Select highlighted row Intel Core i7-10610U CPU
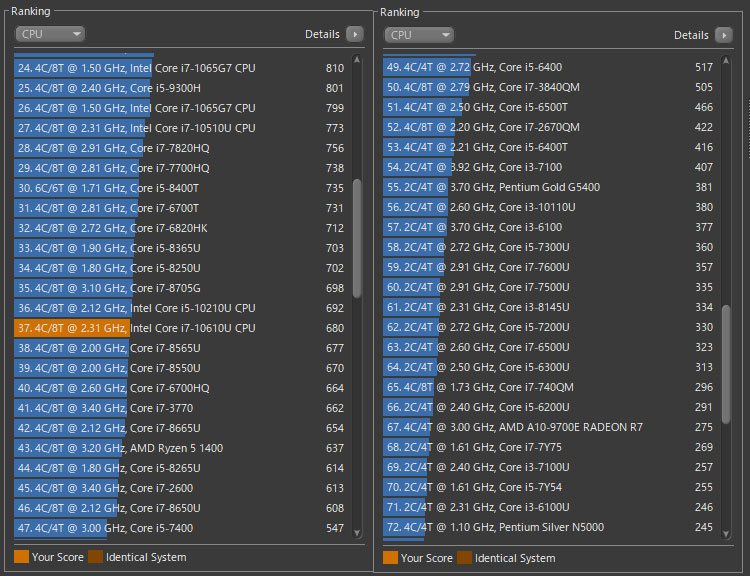Image resolution: width=750 pixels, height=576 pixels. [x=181, y=328]
